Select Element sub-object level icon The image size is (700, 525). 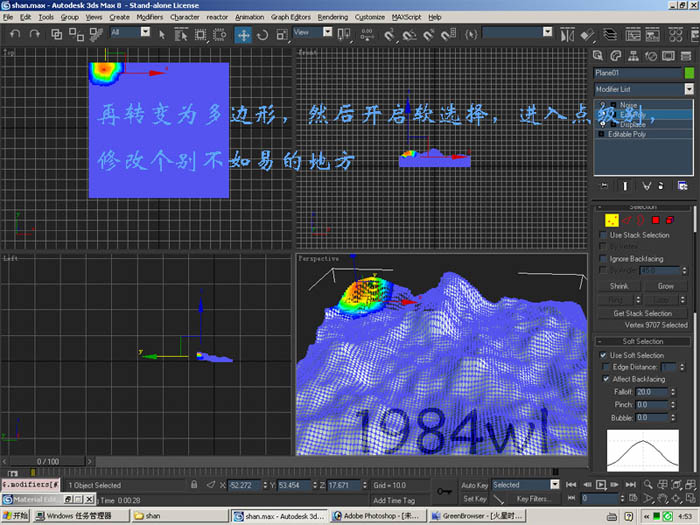coord(670,220)
